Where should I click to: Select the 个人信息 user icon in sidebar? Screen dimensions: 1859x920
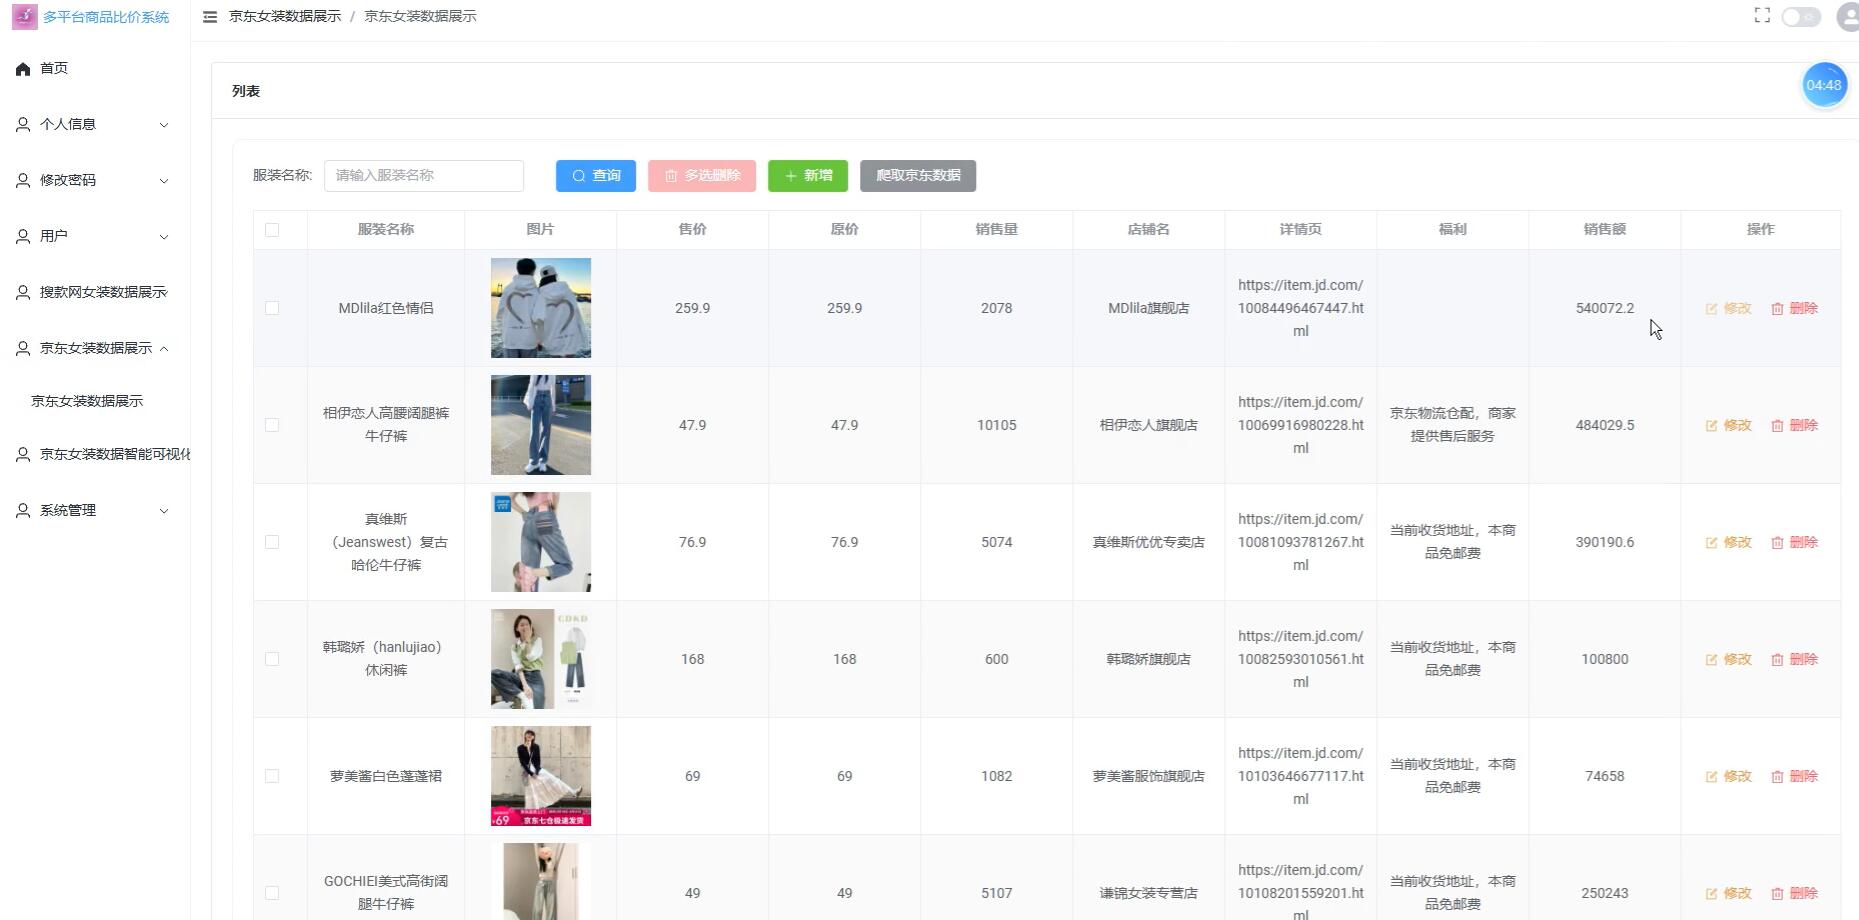coord(23,124)
